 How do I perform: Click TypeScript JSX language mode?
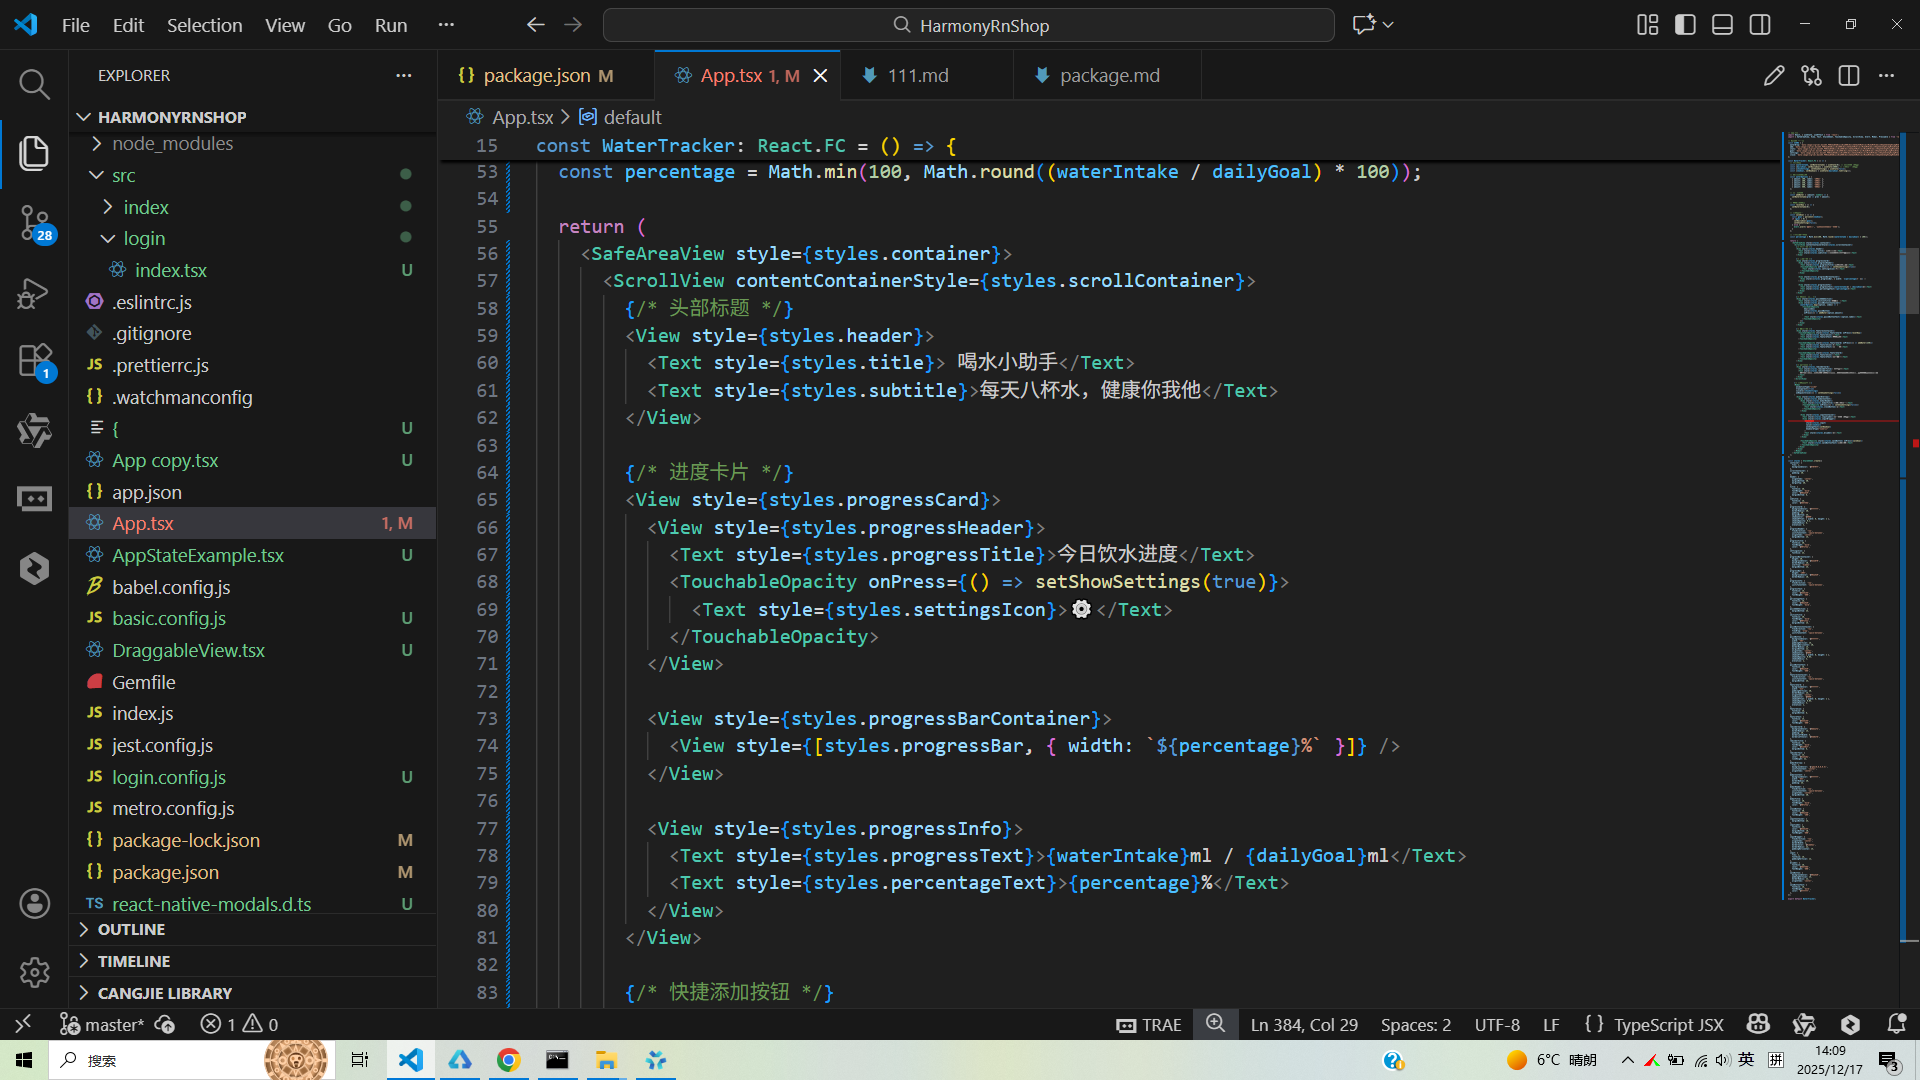pyautogui.click(x=1668, y=1024)
